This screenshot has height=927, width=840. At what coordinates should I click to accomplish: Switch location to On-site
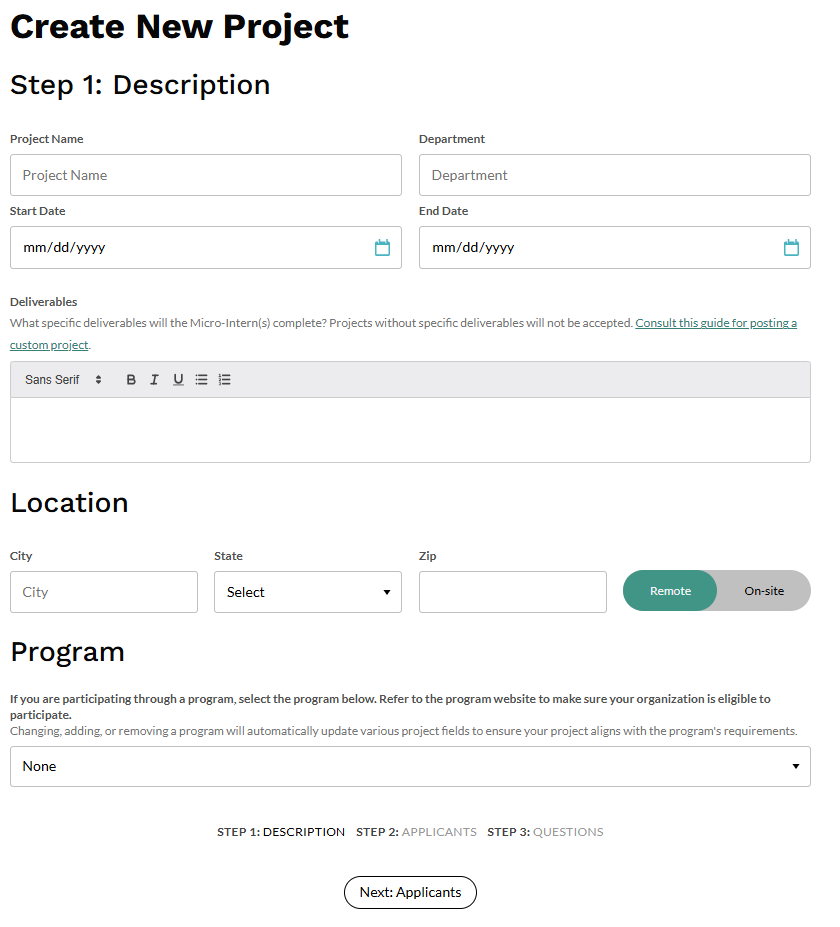pos(764,591)
